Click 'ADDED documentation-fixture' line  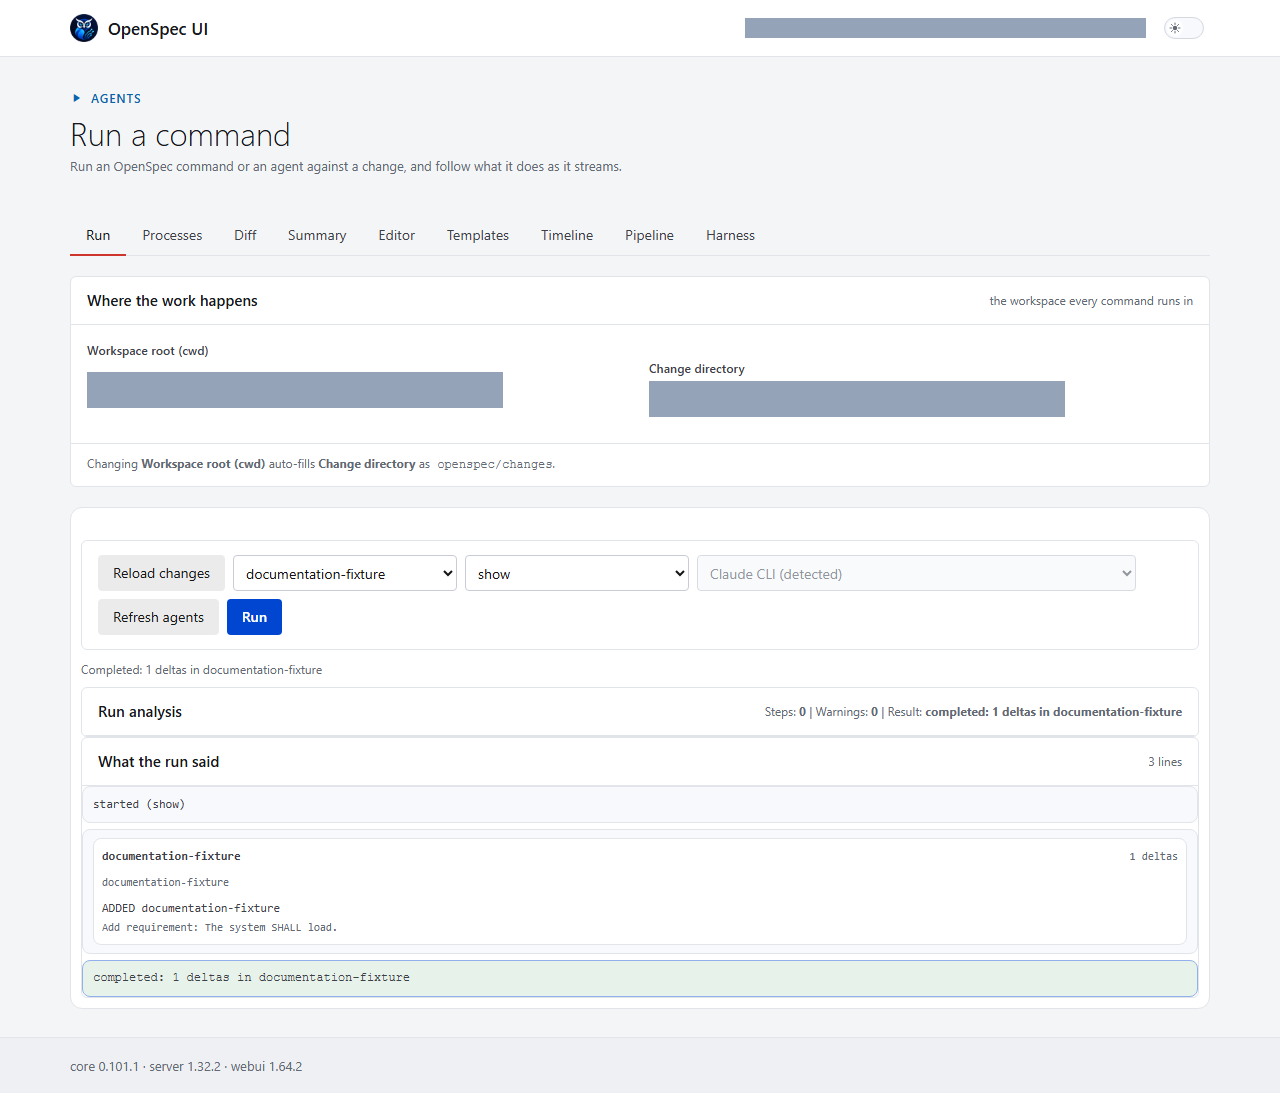tap(191, 908)
